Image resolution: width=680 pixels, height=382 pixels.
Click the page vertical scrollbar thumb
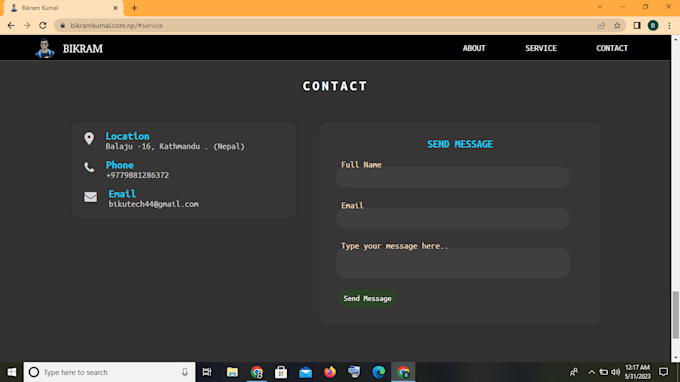click(x=675, y=315)
